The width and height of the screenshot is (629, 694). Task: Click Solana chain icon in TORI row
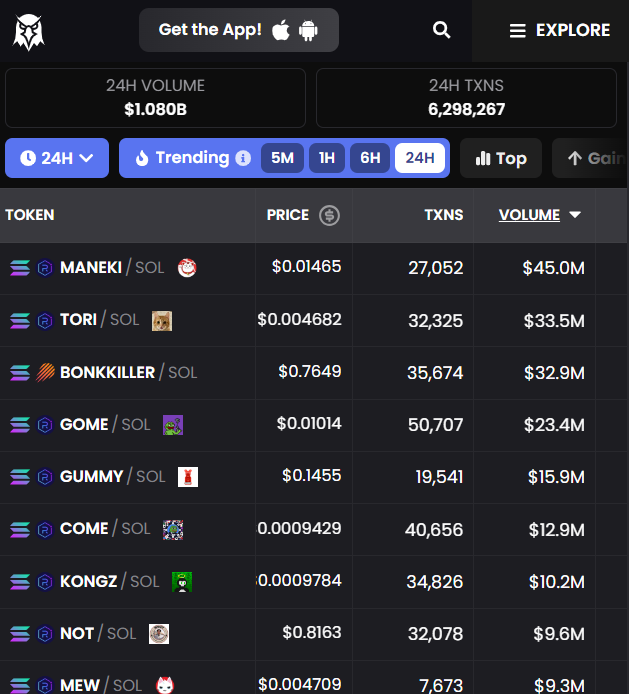[20, 320]
